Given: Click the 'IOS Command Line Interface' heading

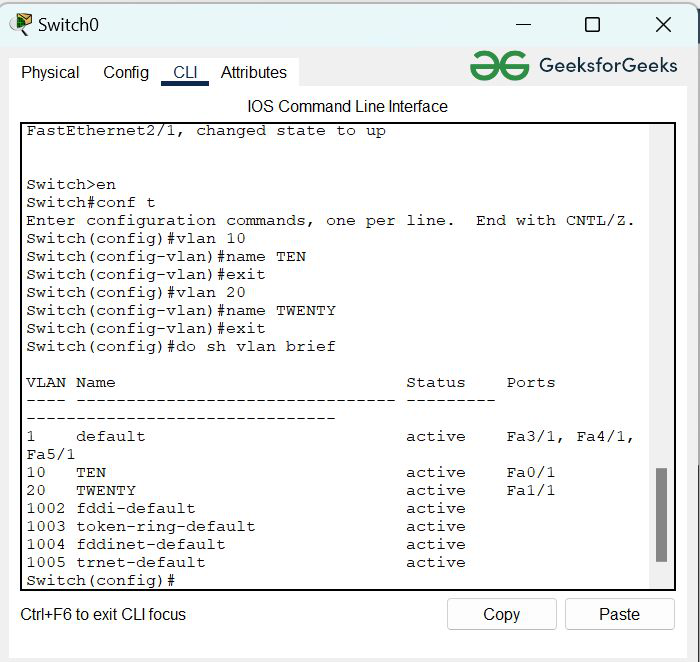Looking at the screenshot, I should point(347,106).
